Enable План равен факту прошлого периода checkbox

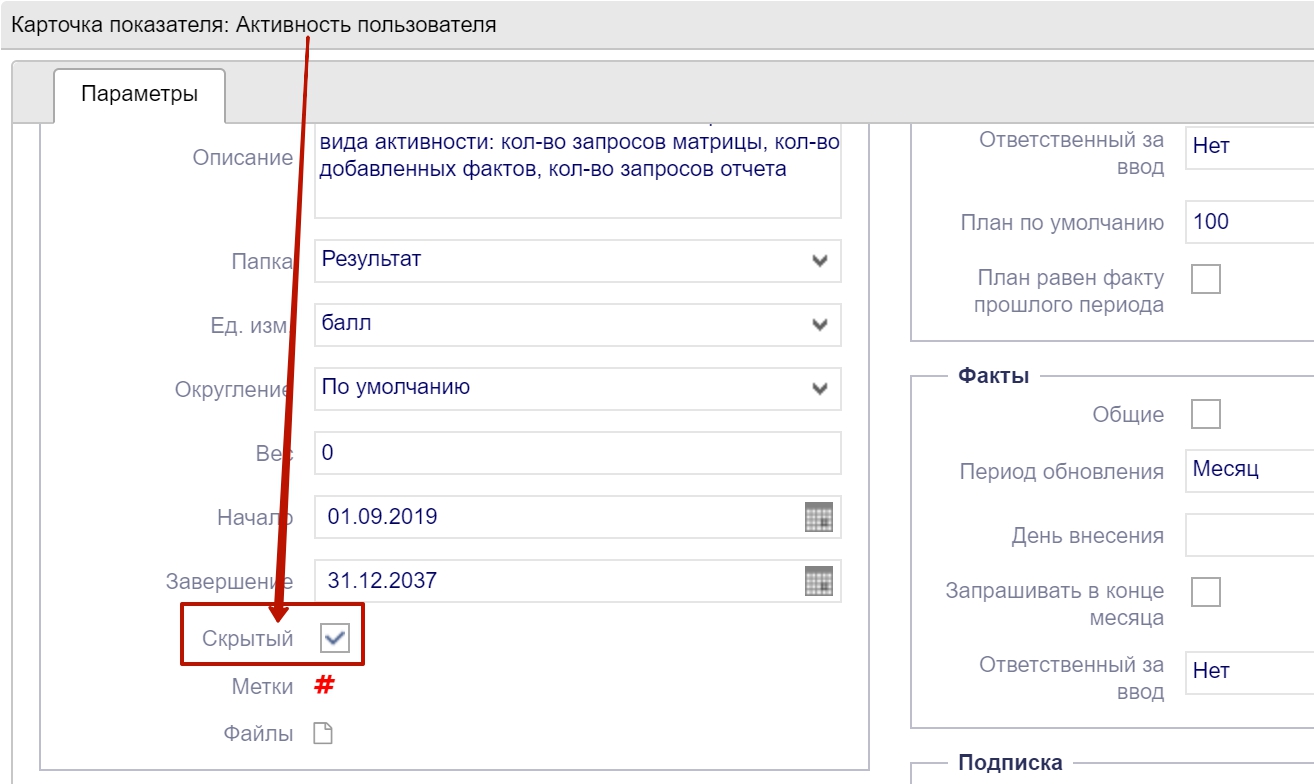pyautogui.click(x=1206, y=279)
